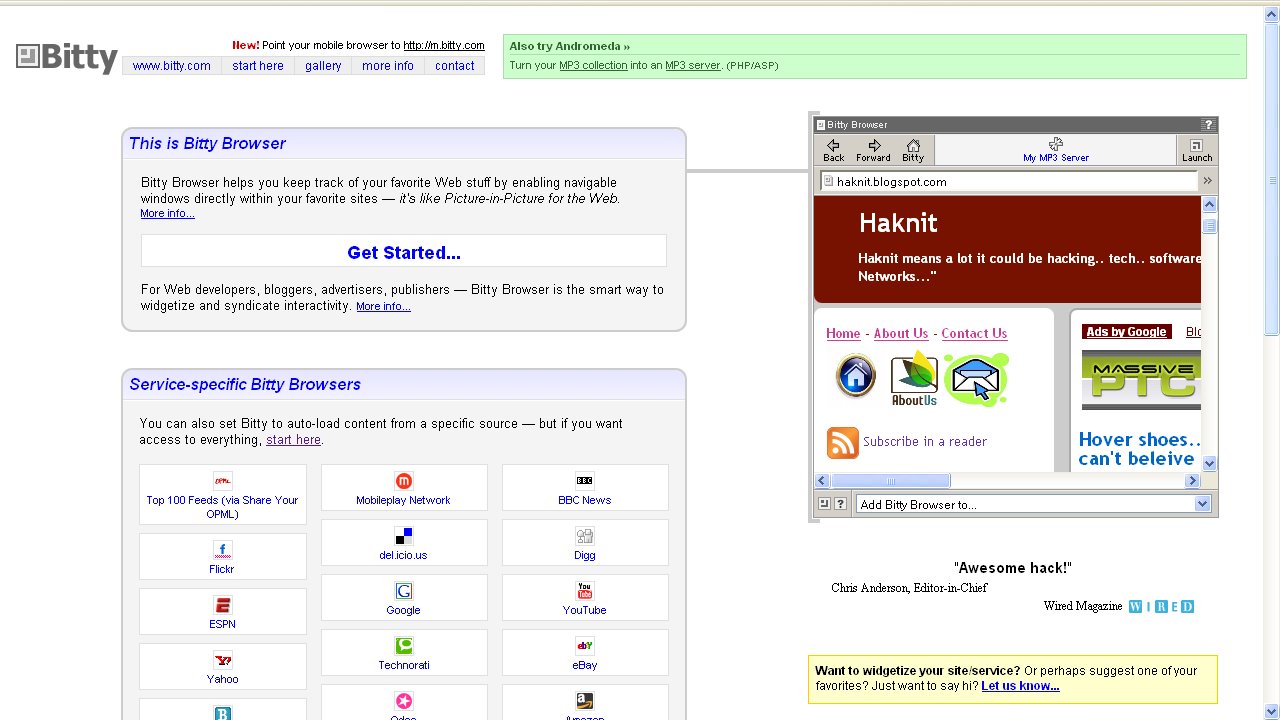1280x720 pixels.
Task: Click the help question mark in widget title bar
Action: coord(1208,125)
